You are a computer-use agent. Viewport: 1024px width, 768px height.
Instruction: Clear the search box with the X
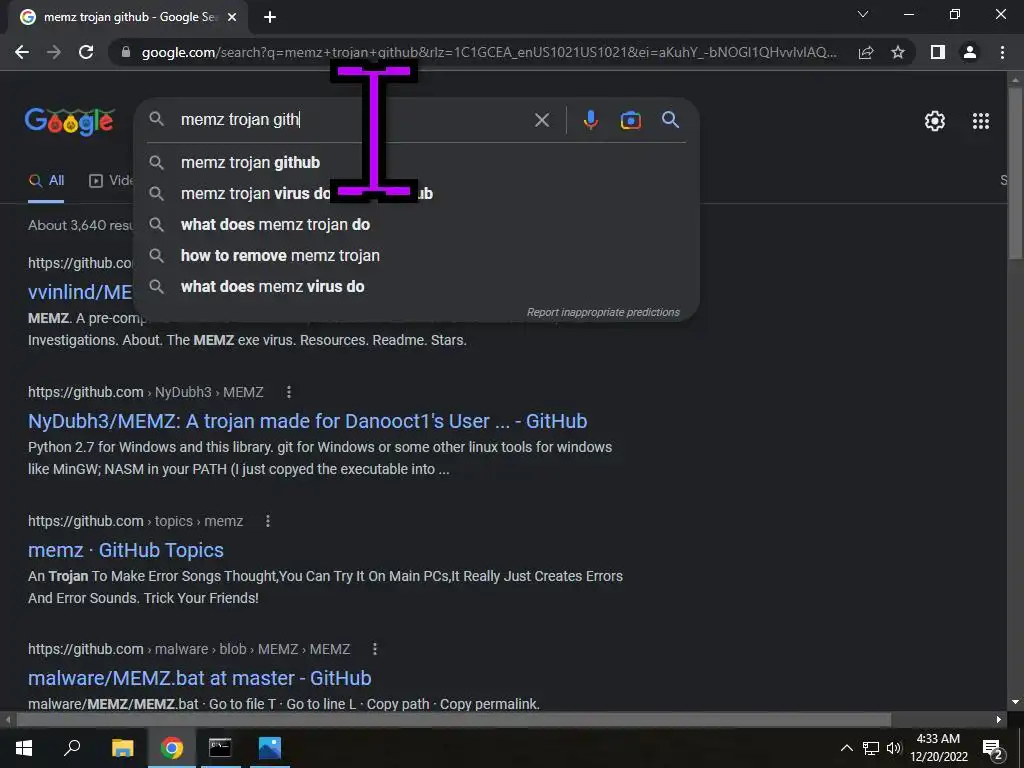click(x=541, y=120)
